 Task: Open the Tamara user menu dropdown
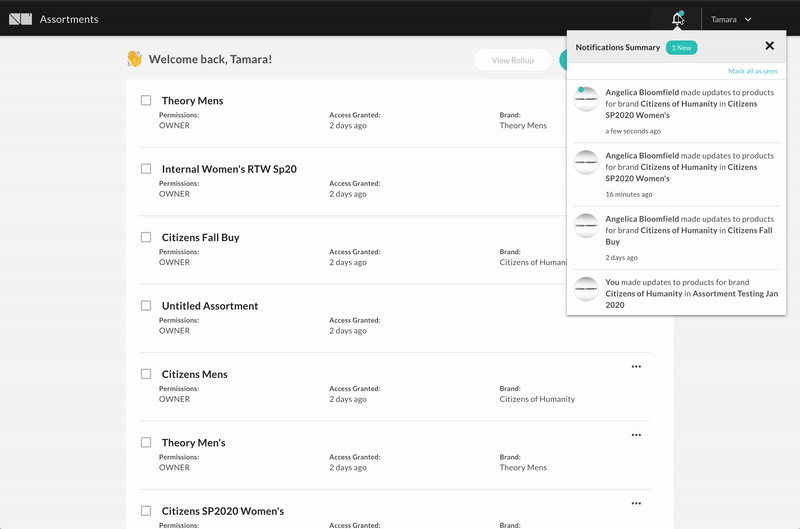coord(731,19)
